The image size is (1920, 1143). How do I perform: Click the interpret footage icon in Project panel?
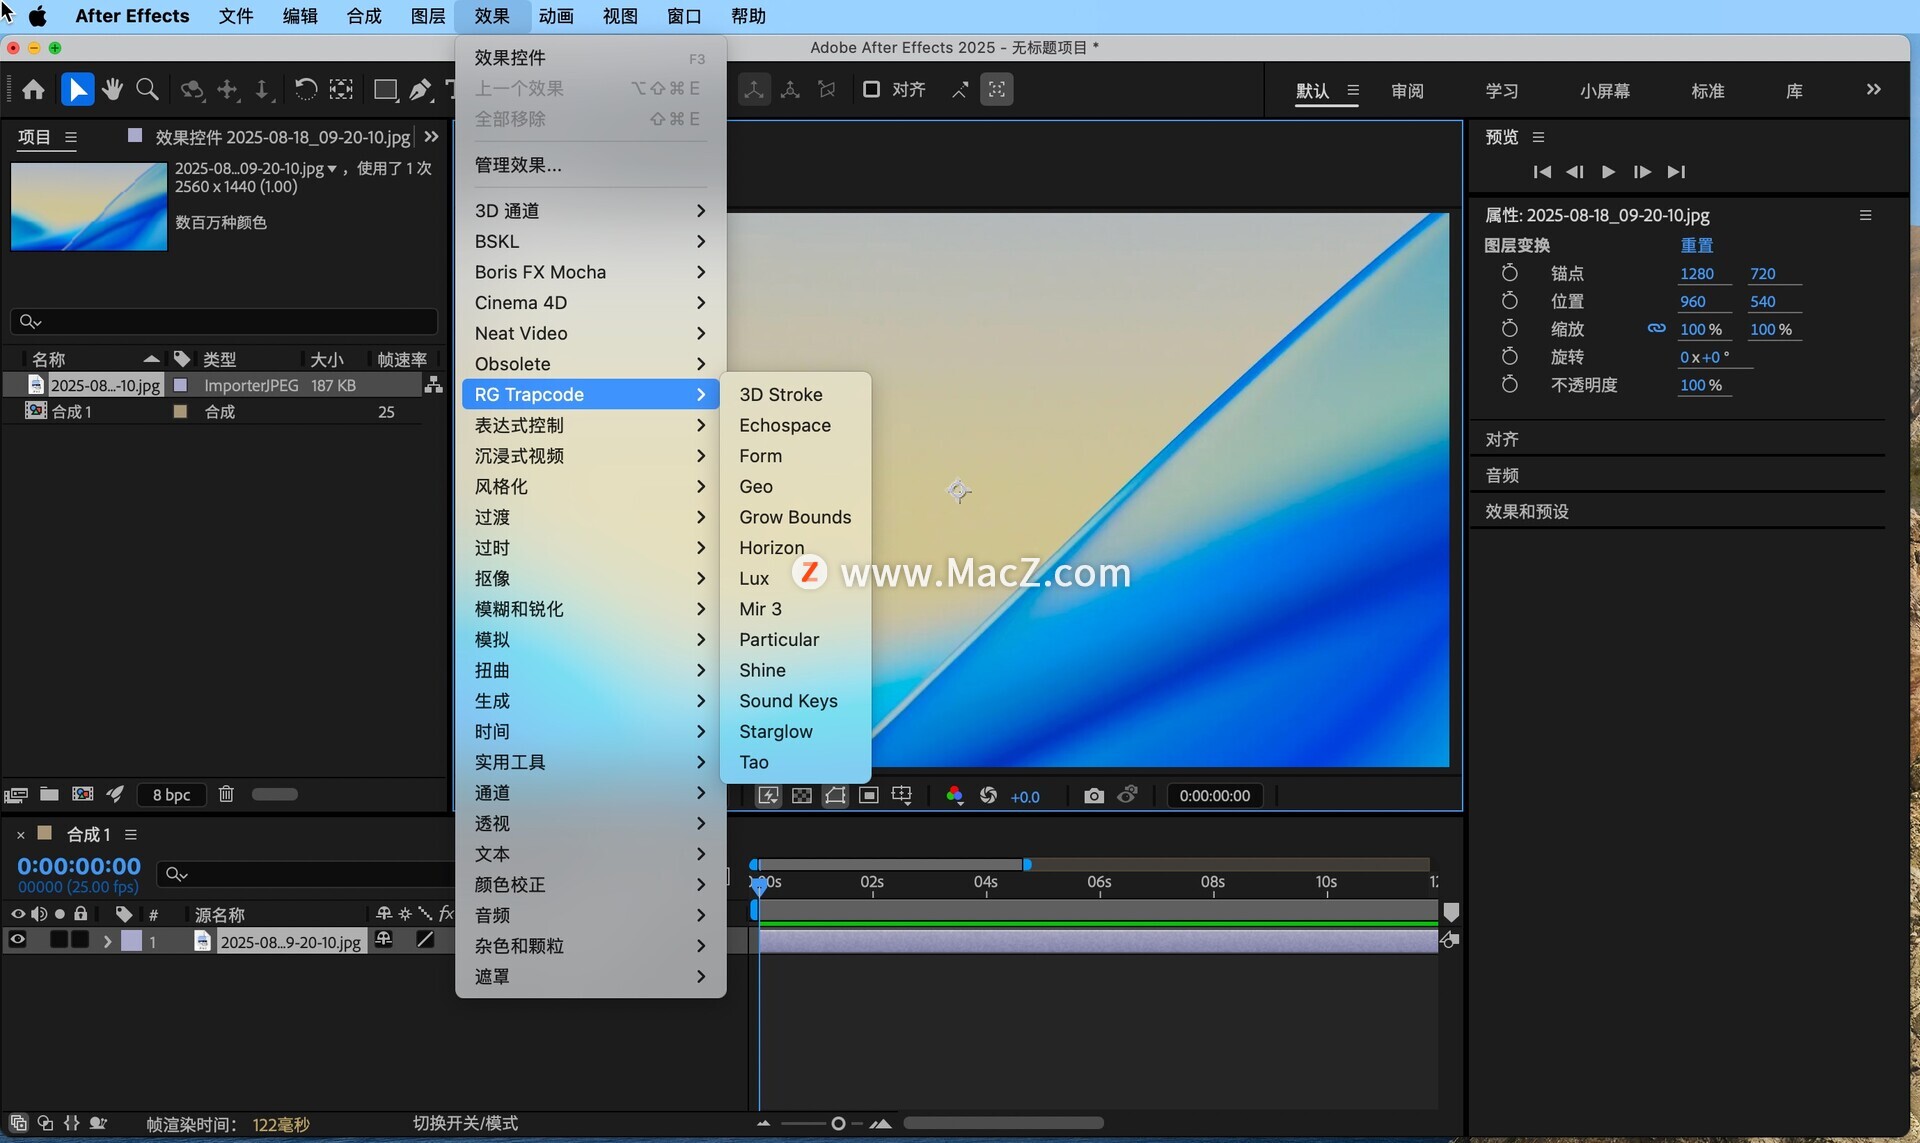point(15,794)
